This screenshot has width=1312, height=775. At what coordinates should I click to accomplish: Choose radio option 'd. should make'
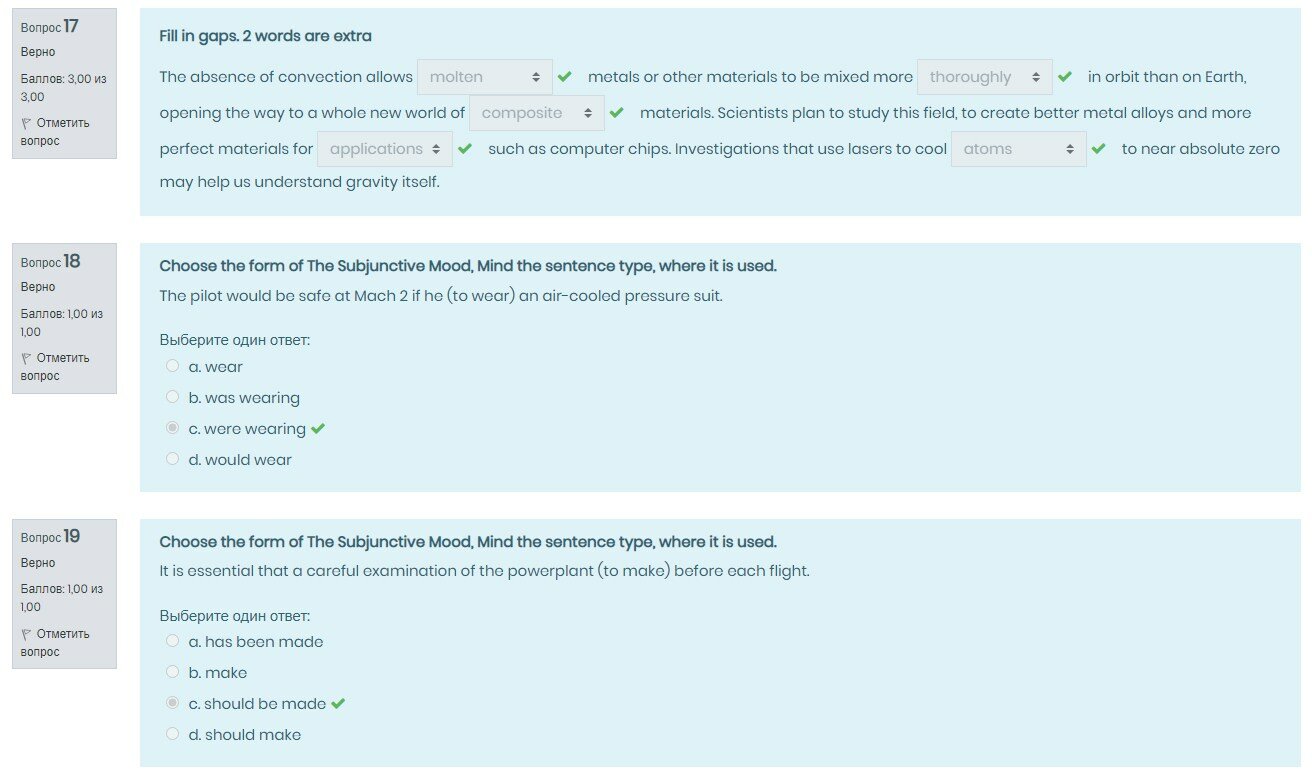point(173,735)
